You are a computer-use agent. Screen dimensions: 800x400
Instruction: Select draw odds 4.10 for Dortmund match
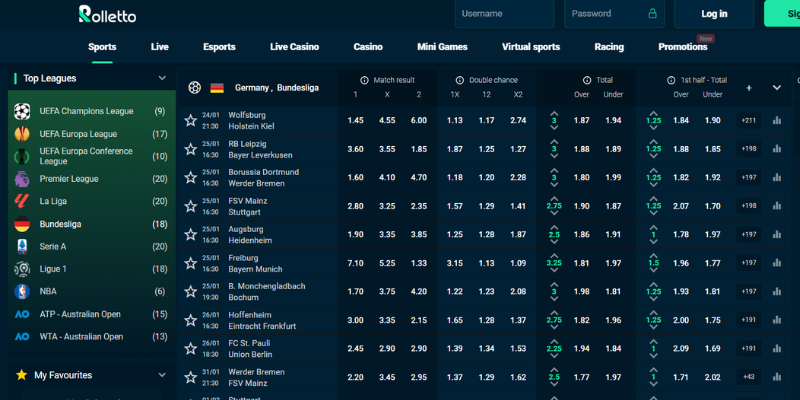point(387,178)
